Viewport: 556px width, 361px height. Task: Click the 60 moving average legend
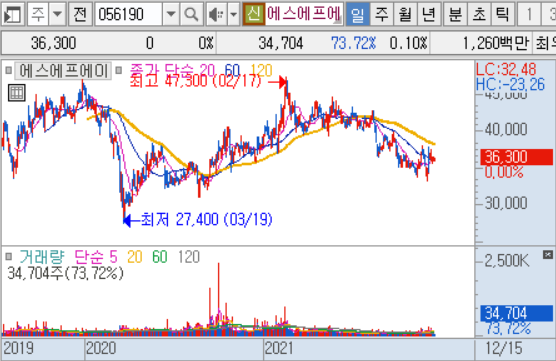[232, 71]
